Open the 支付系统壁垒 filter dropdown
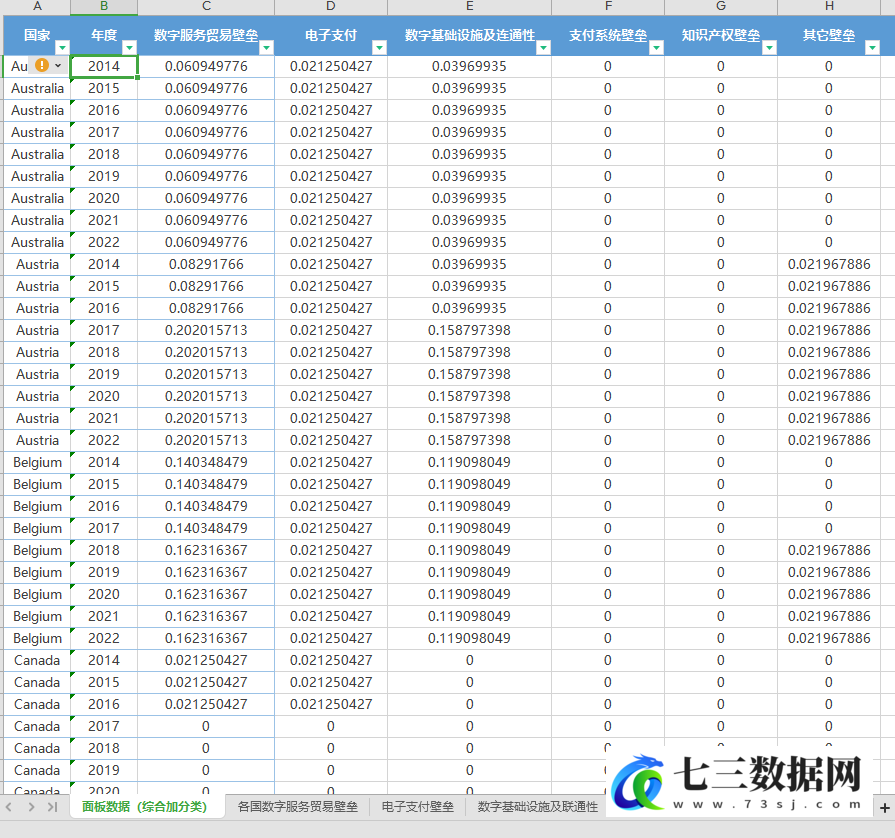Image resolution: width=895 pixels, height=838 pixels. (656, 47)
